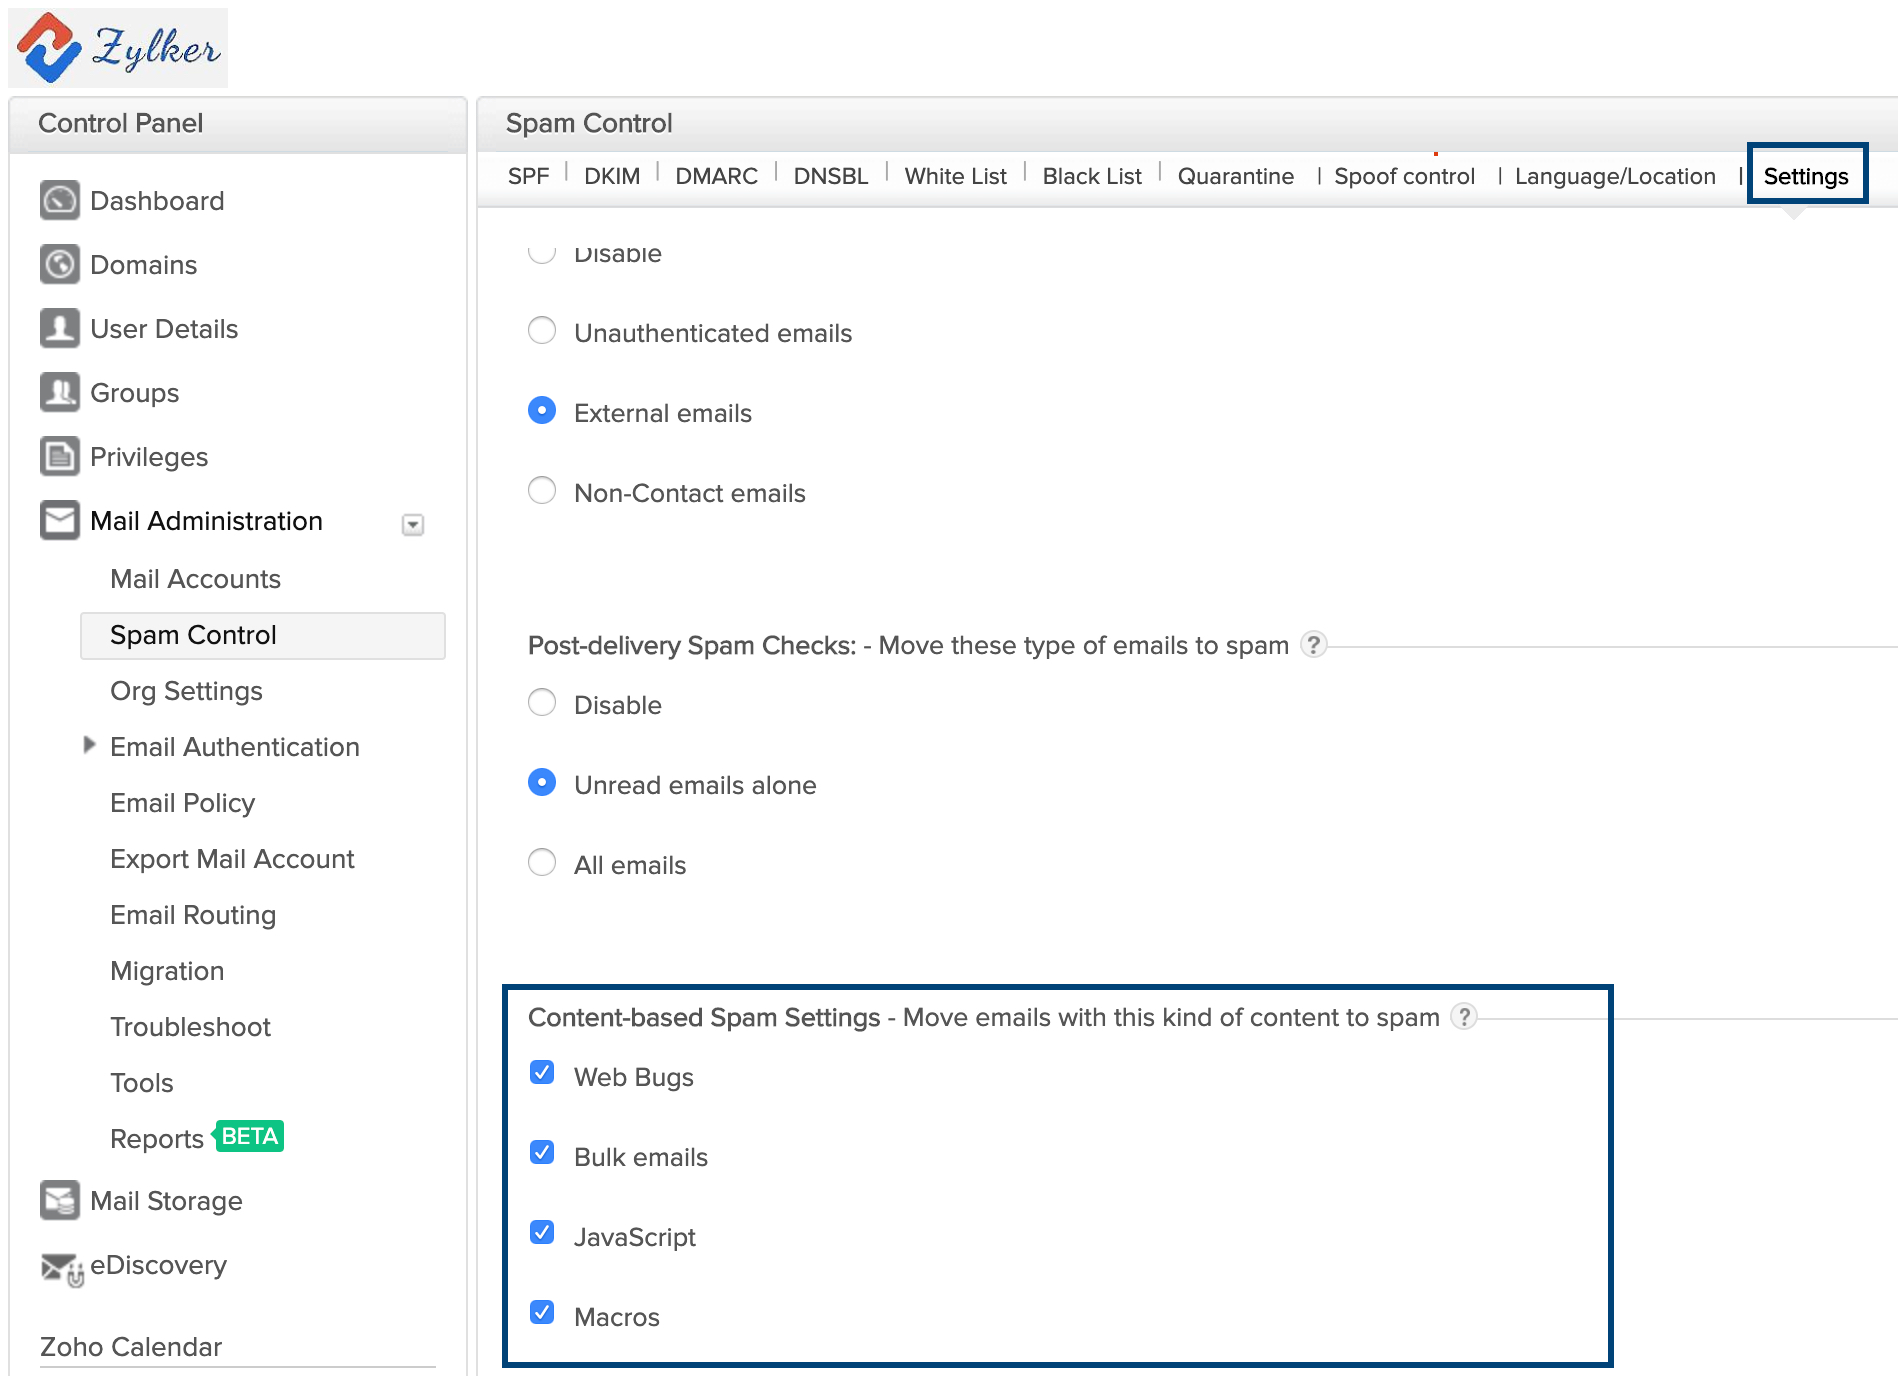The height and width of the screenshot is (1376, 1898).
Task: Select the All emails radio option
Action: click(542, 862)
